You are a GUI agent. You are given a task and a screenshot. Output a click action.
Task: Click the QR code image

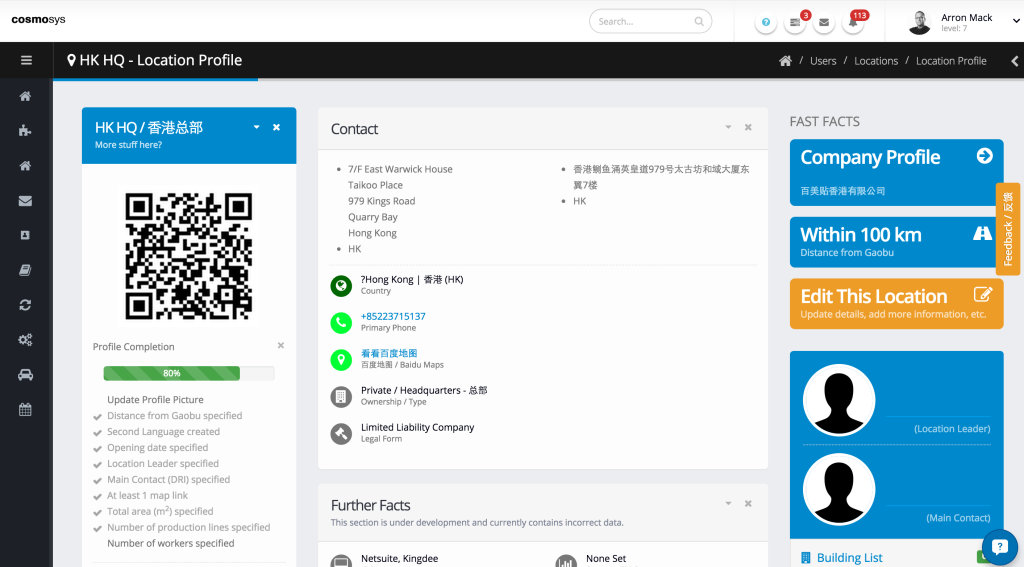click(189, 256)
